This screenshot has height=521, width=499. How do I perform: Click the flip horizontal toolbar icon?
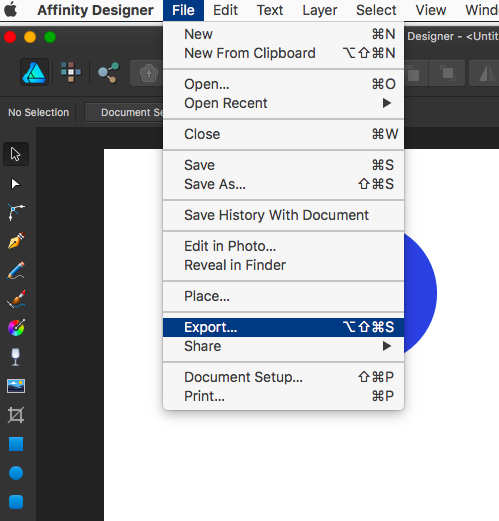[x=486, y=73]
